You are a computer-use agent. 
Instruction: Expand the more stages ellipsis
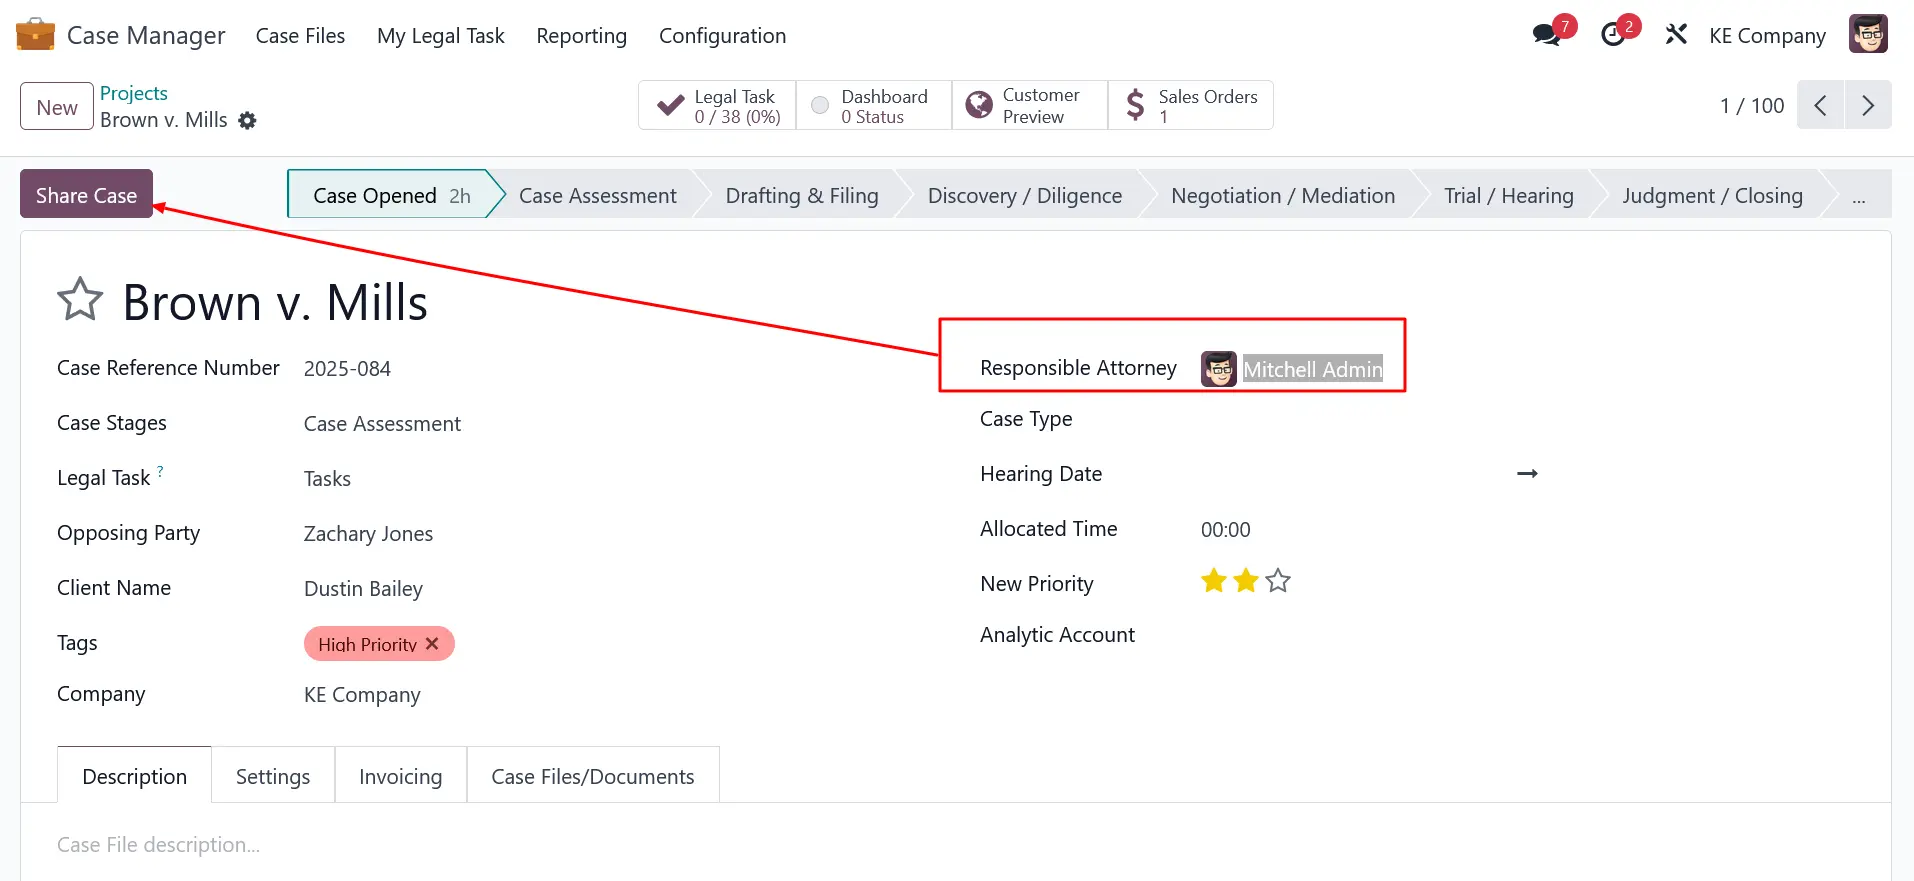click(x=1858, y=196)
